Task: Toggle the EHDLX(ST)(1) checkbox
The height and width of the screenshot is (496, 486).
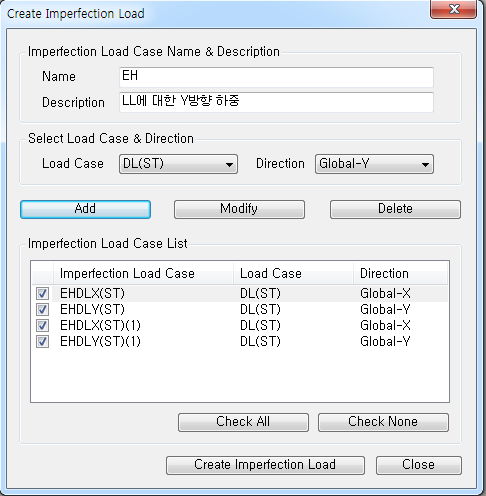Action: (x=42, y=326)
